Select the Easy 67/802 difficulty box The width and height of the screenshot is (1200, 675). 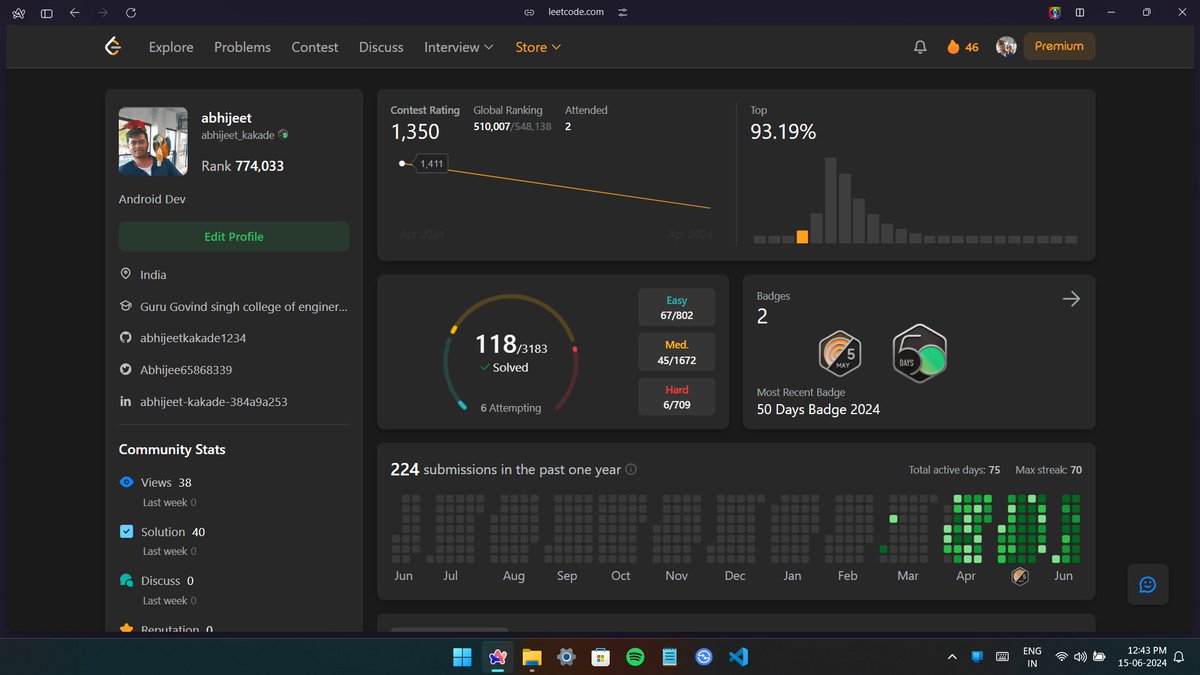pyautogui.click(x=677, y=308)
